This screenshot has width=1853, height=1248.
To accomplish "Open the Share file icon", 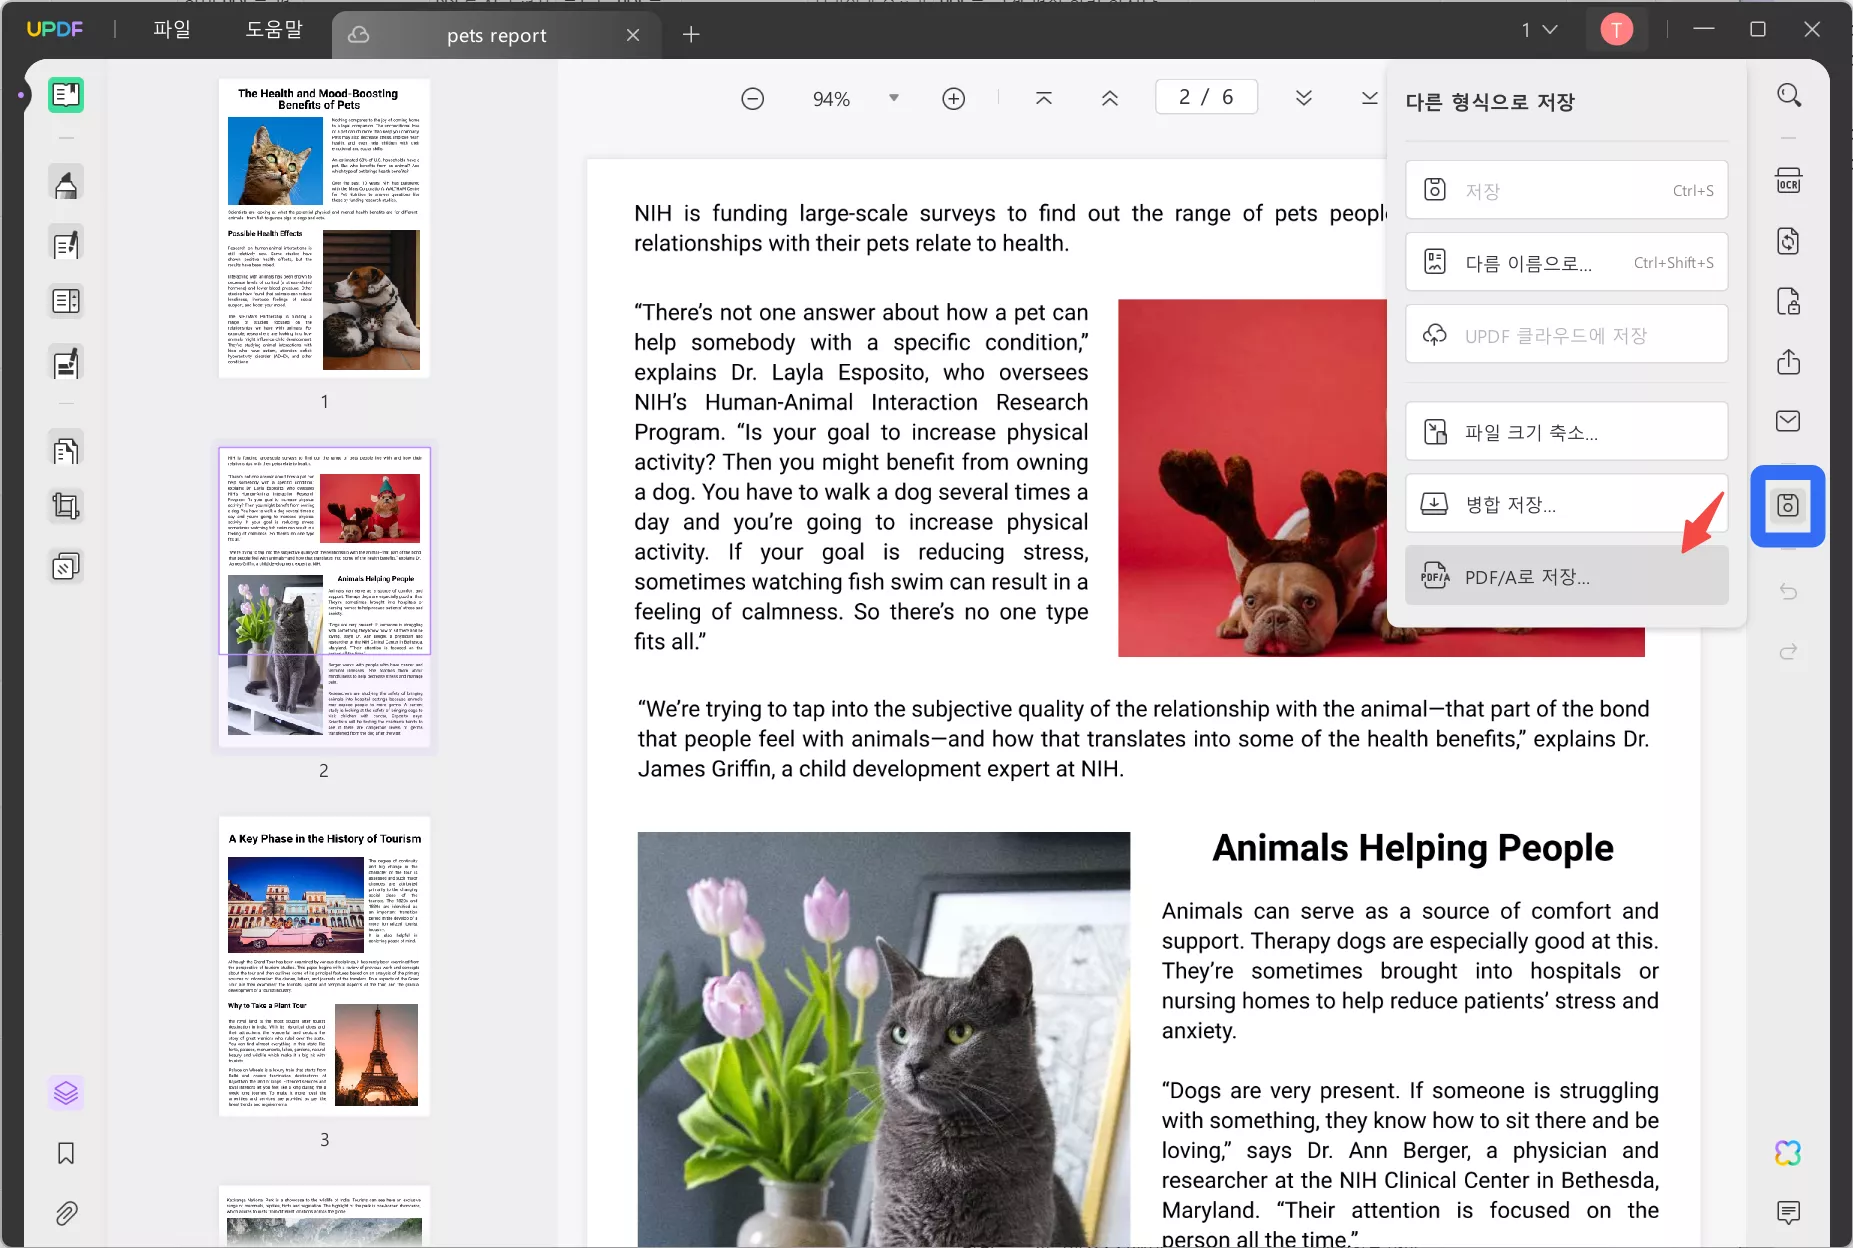I will point(1789,361).
